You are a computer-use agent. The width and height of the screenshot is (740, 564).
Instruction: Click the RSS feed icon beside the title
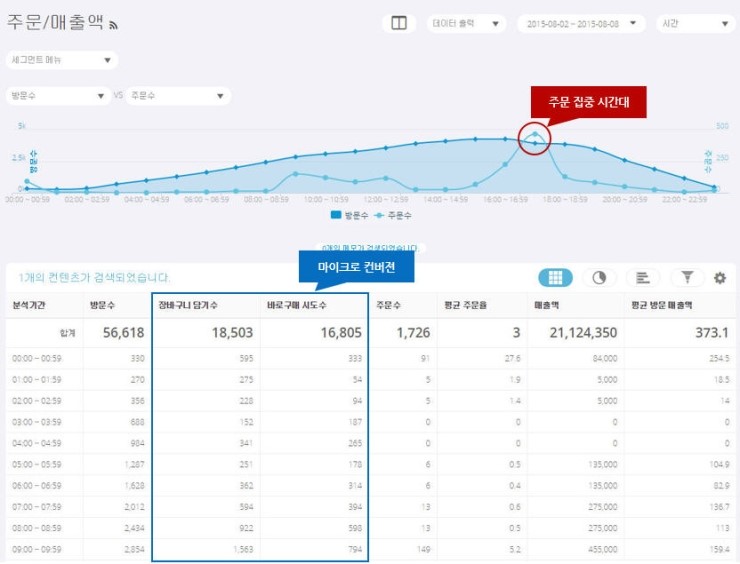point(114,25)
